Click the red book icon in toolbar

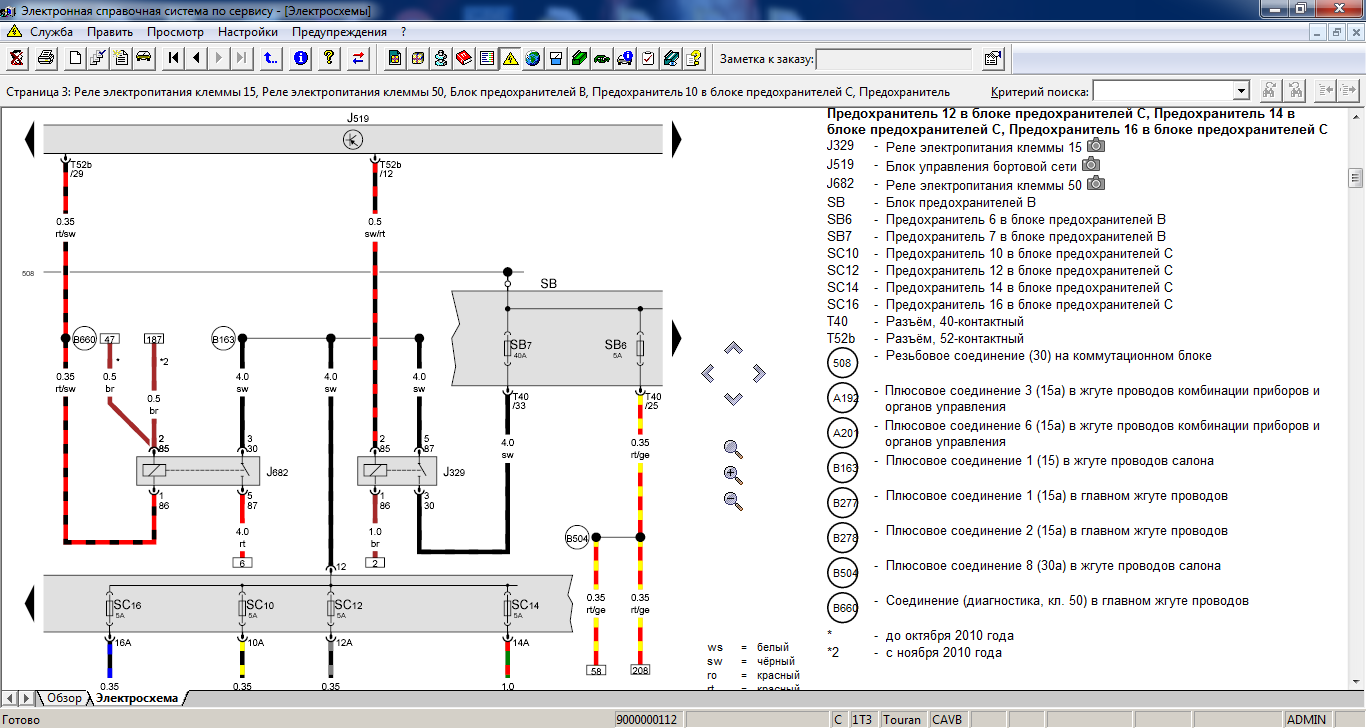pyautogui.click(x=464, y=58)
